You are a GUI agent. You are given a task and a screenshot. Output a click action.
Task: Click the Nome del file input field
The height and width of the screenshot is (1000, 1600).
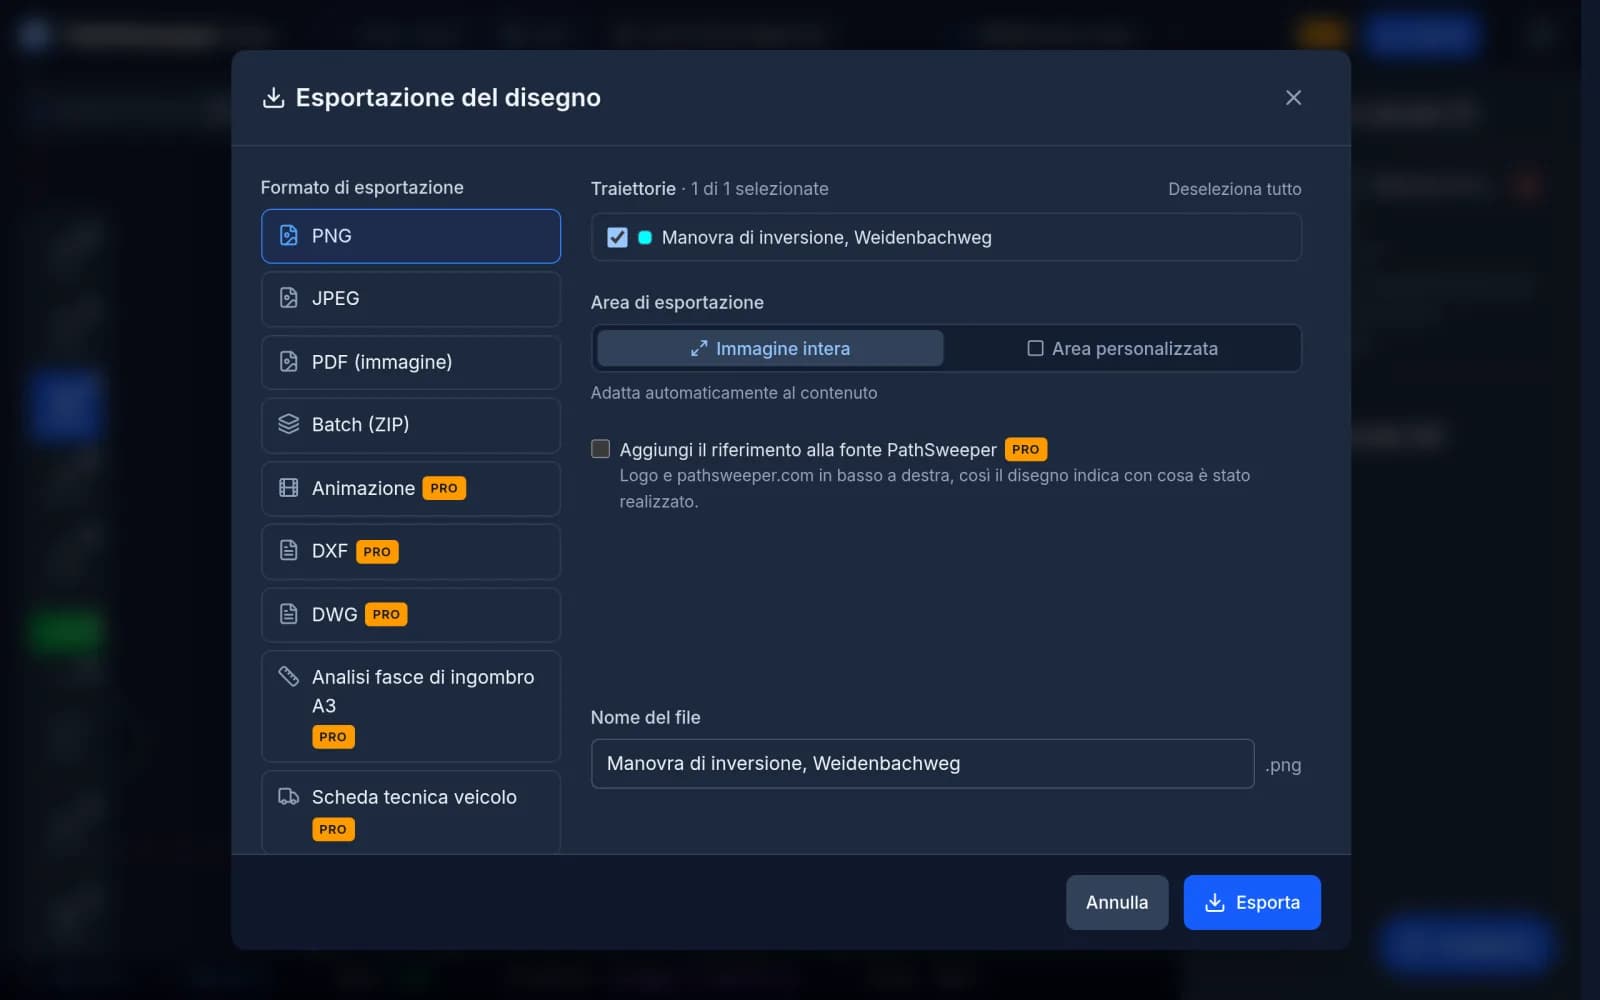(922, 764)
